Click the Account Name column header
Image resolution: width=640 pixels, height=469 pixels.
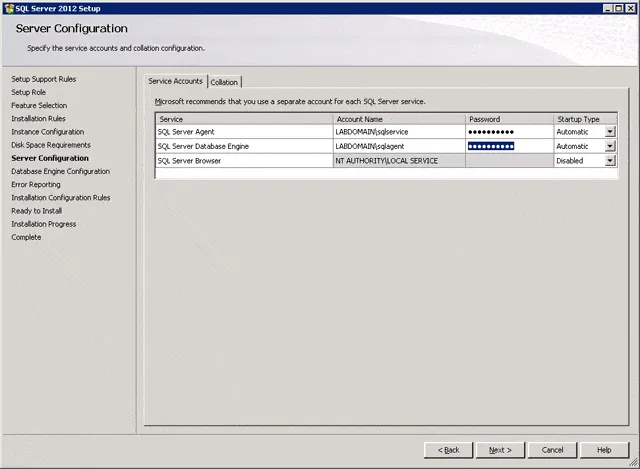point(398,119)
